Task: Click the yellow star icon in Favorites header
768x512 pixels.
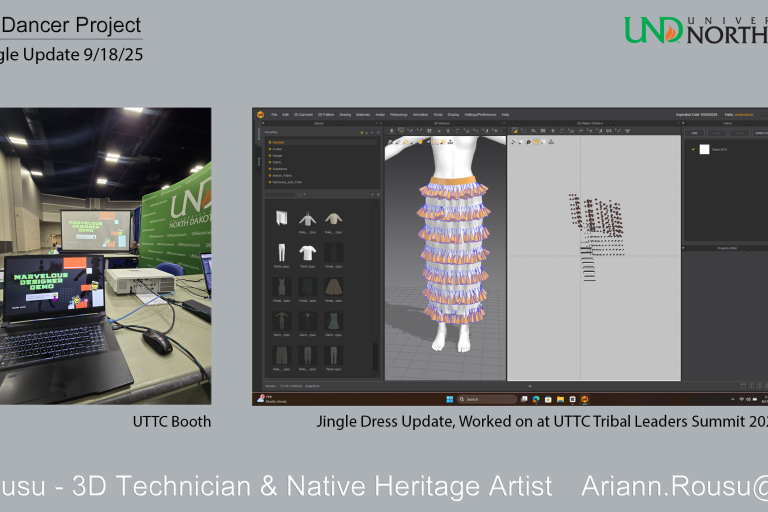Action: coord(362,133)
